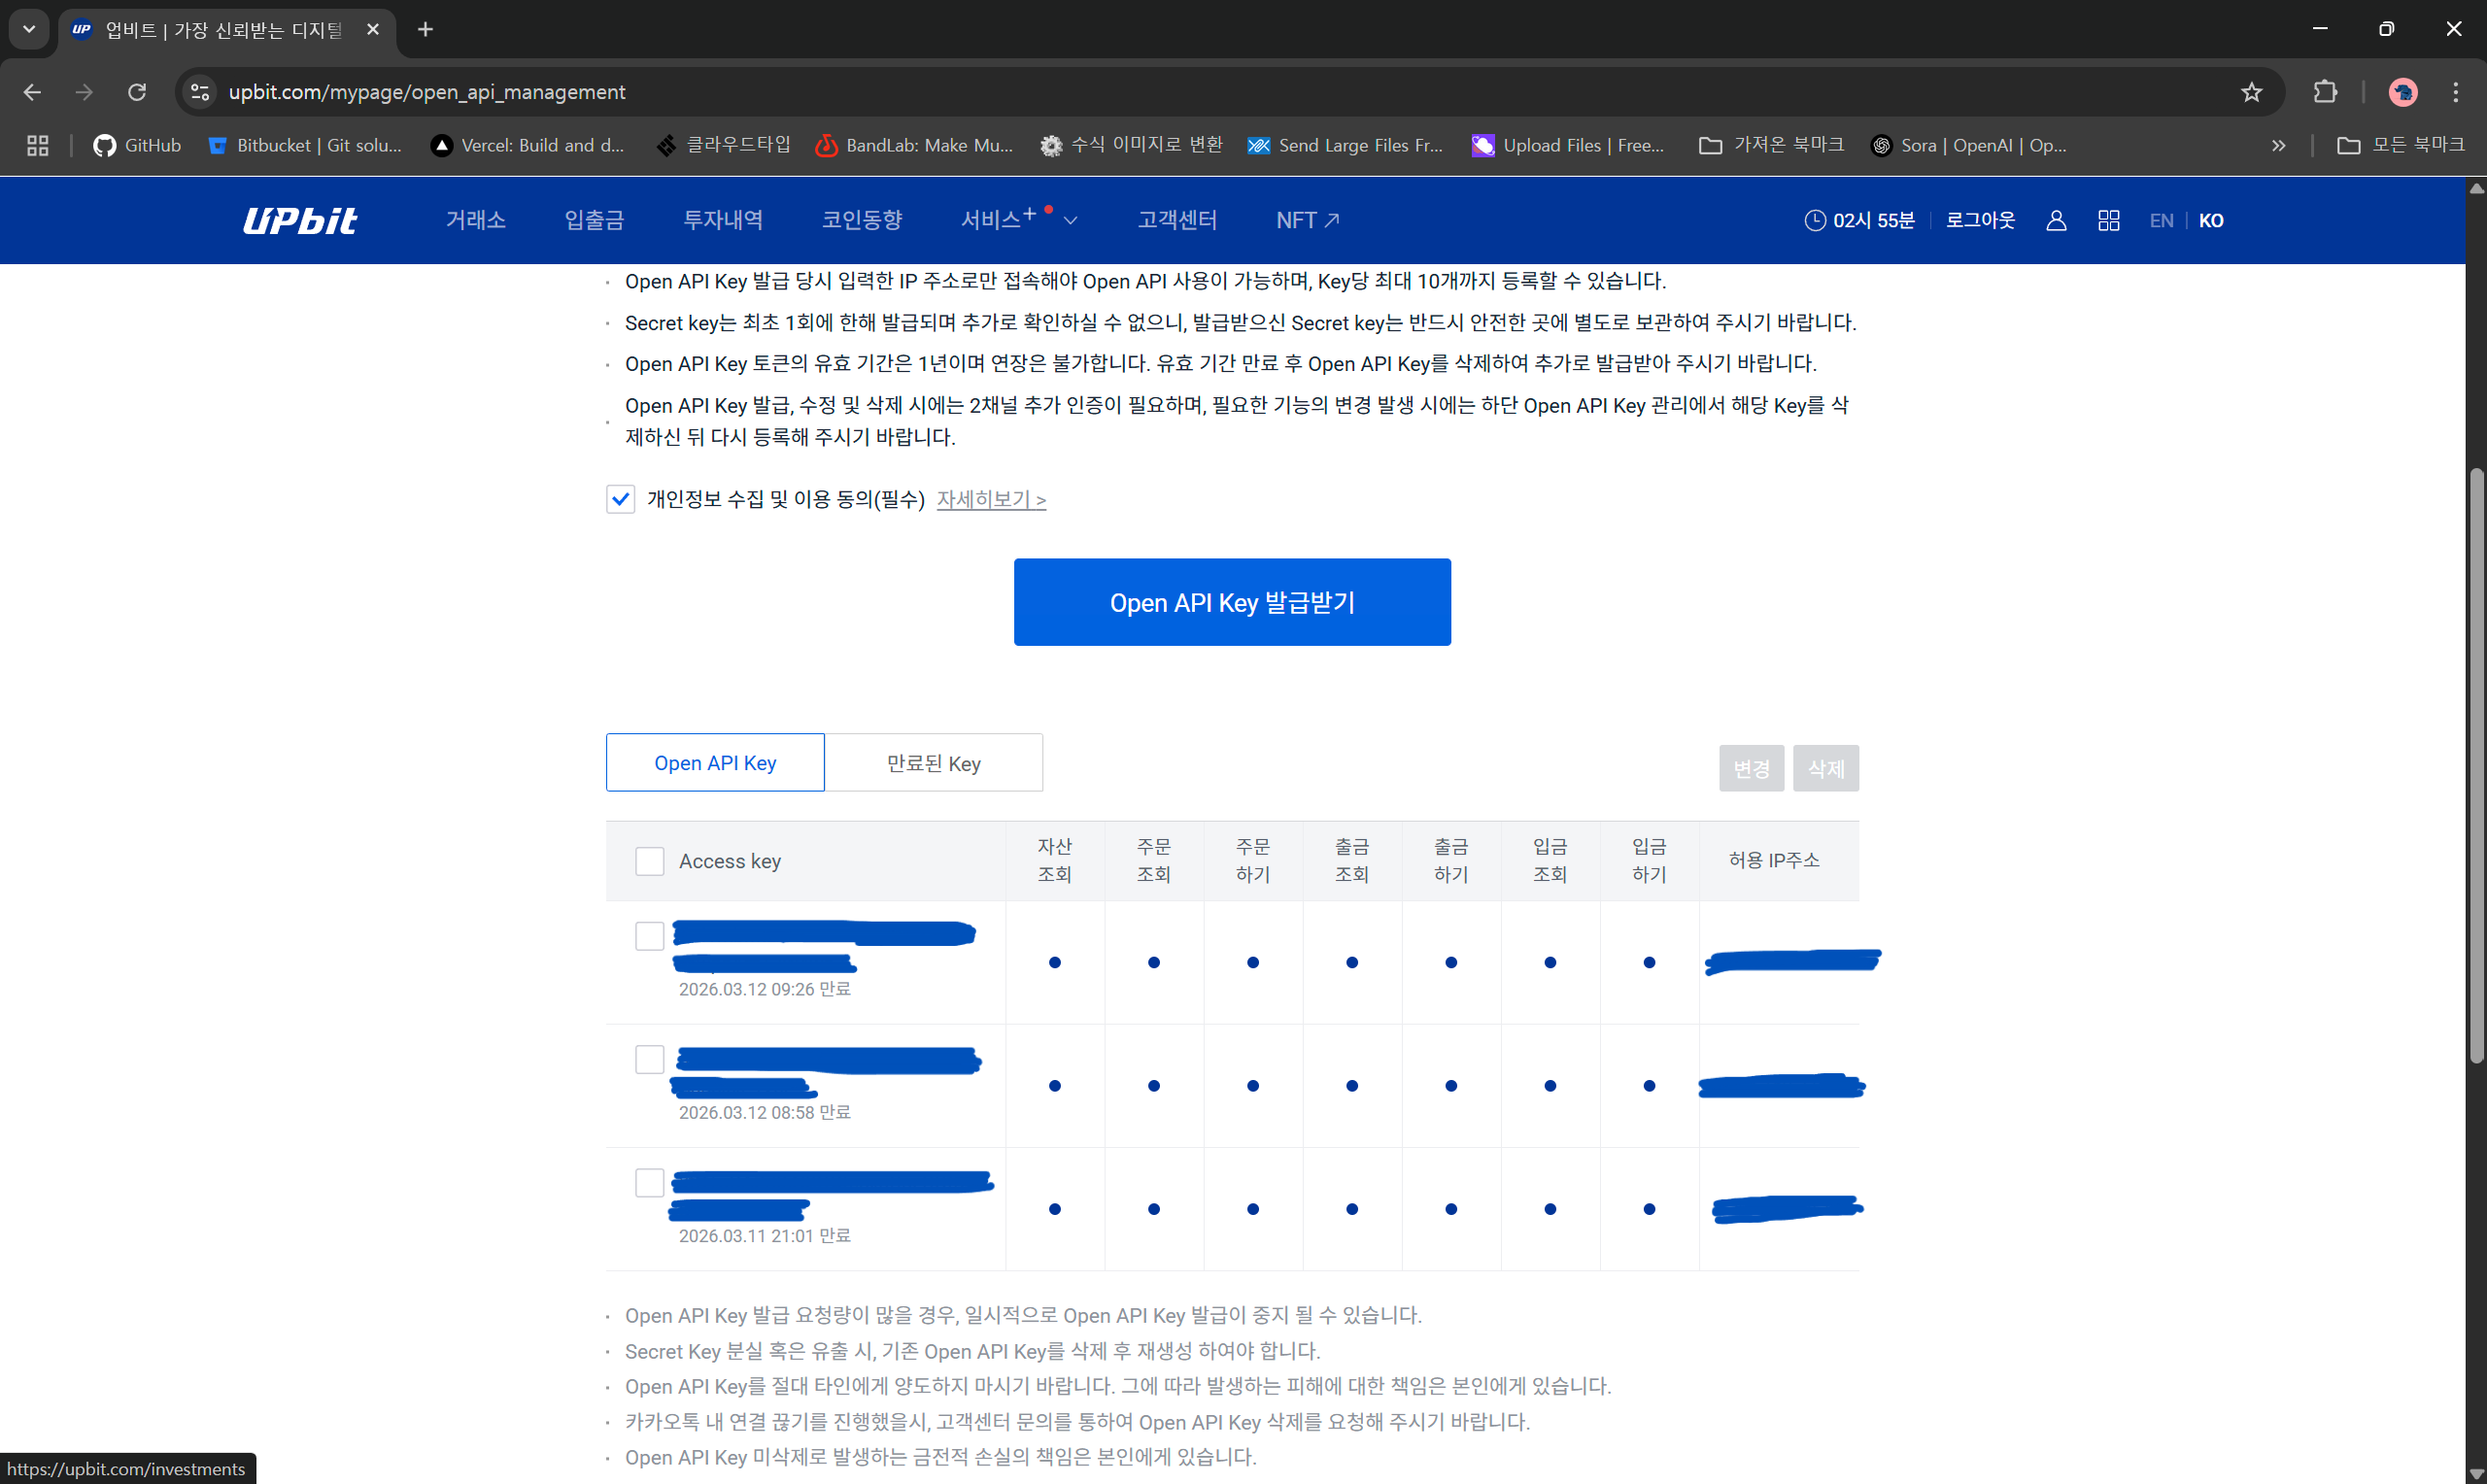Switch language to KO
2487x1484 pixels.
[2211, 221]
